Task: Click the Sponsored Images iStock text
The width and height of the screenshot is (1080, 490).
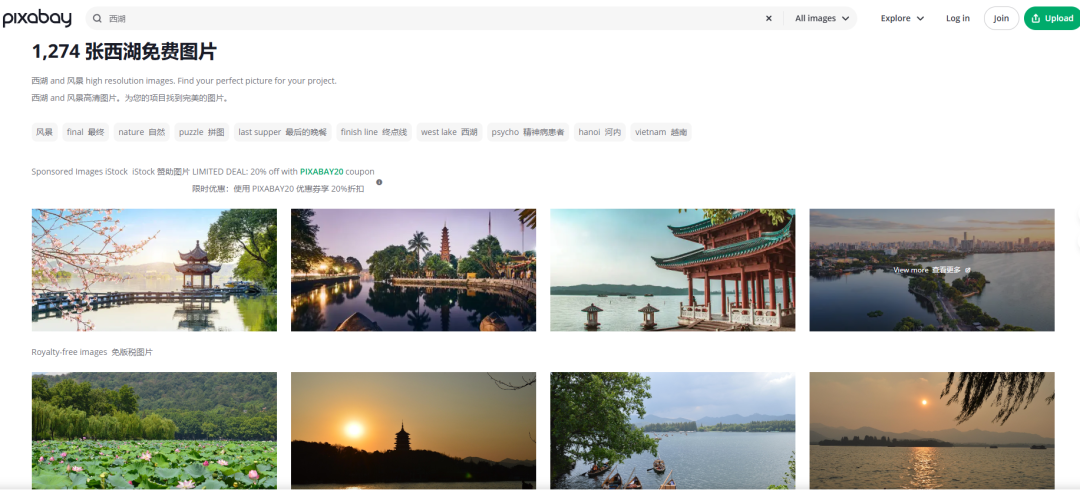Action: pos(80,172)
